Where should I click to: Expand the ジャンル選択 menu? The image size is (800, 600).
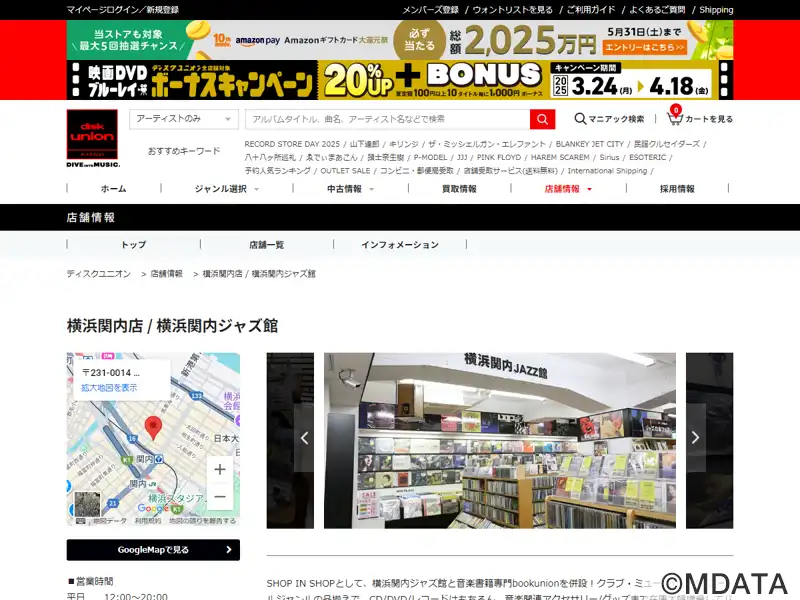point(227,189)
